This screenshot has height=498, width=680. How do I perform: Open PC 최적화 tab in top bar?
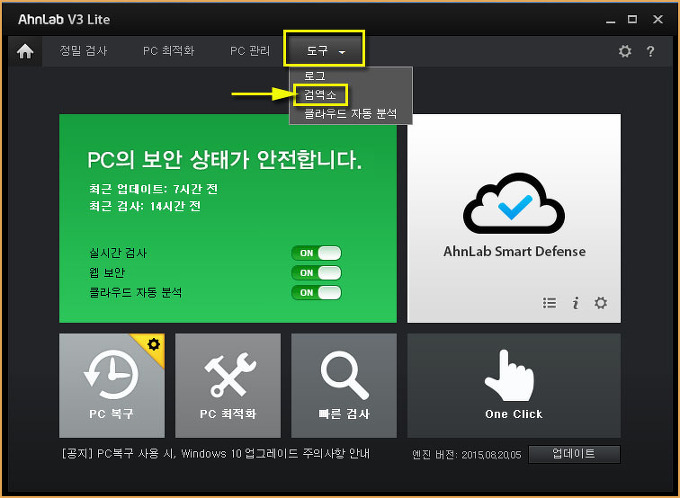coord(169,51)
